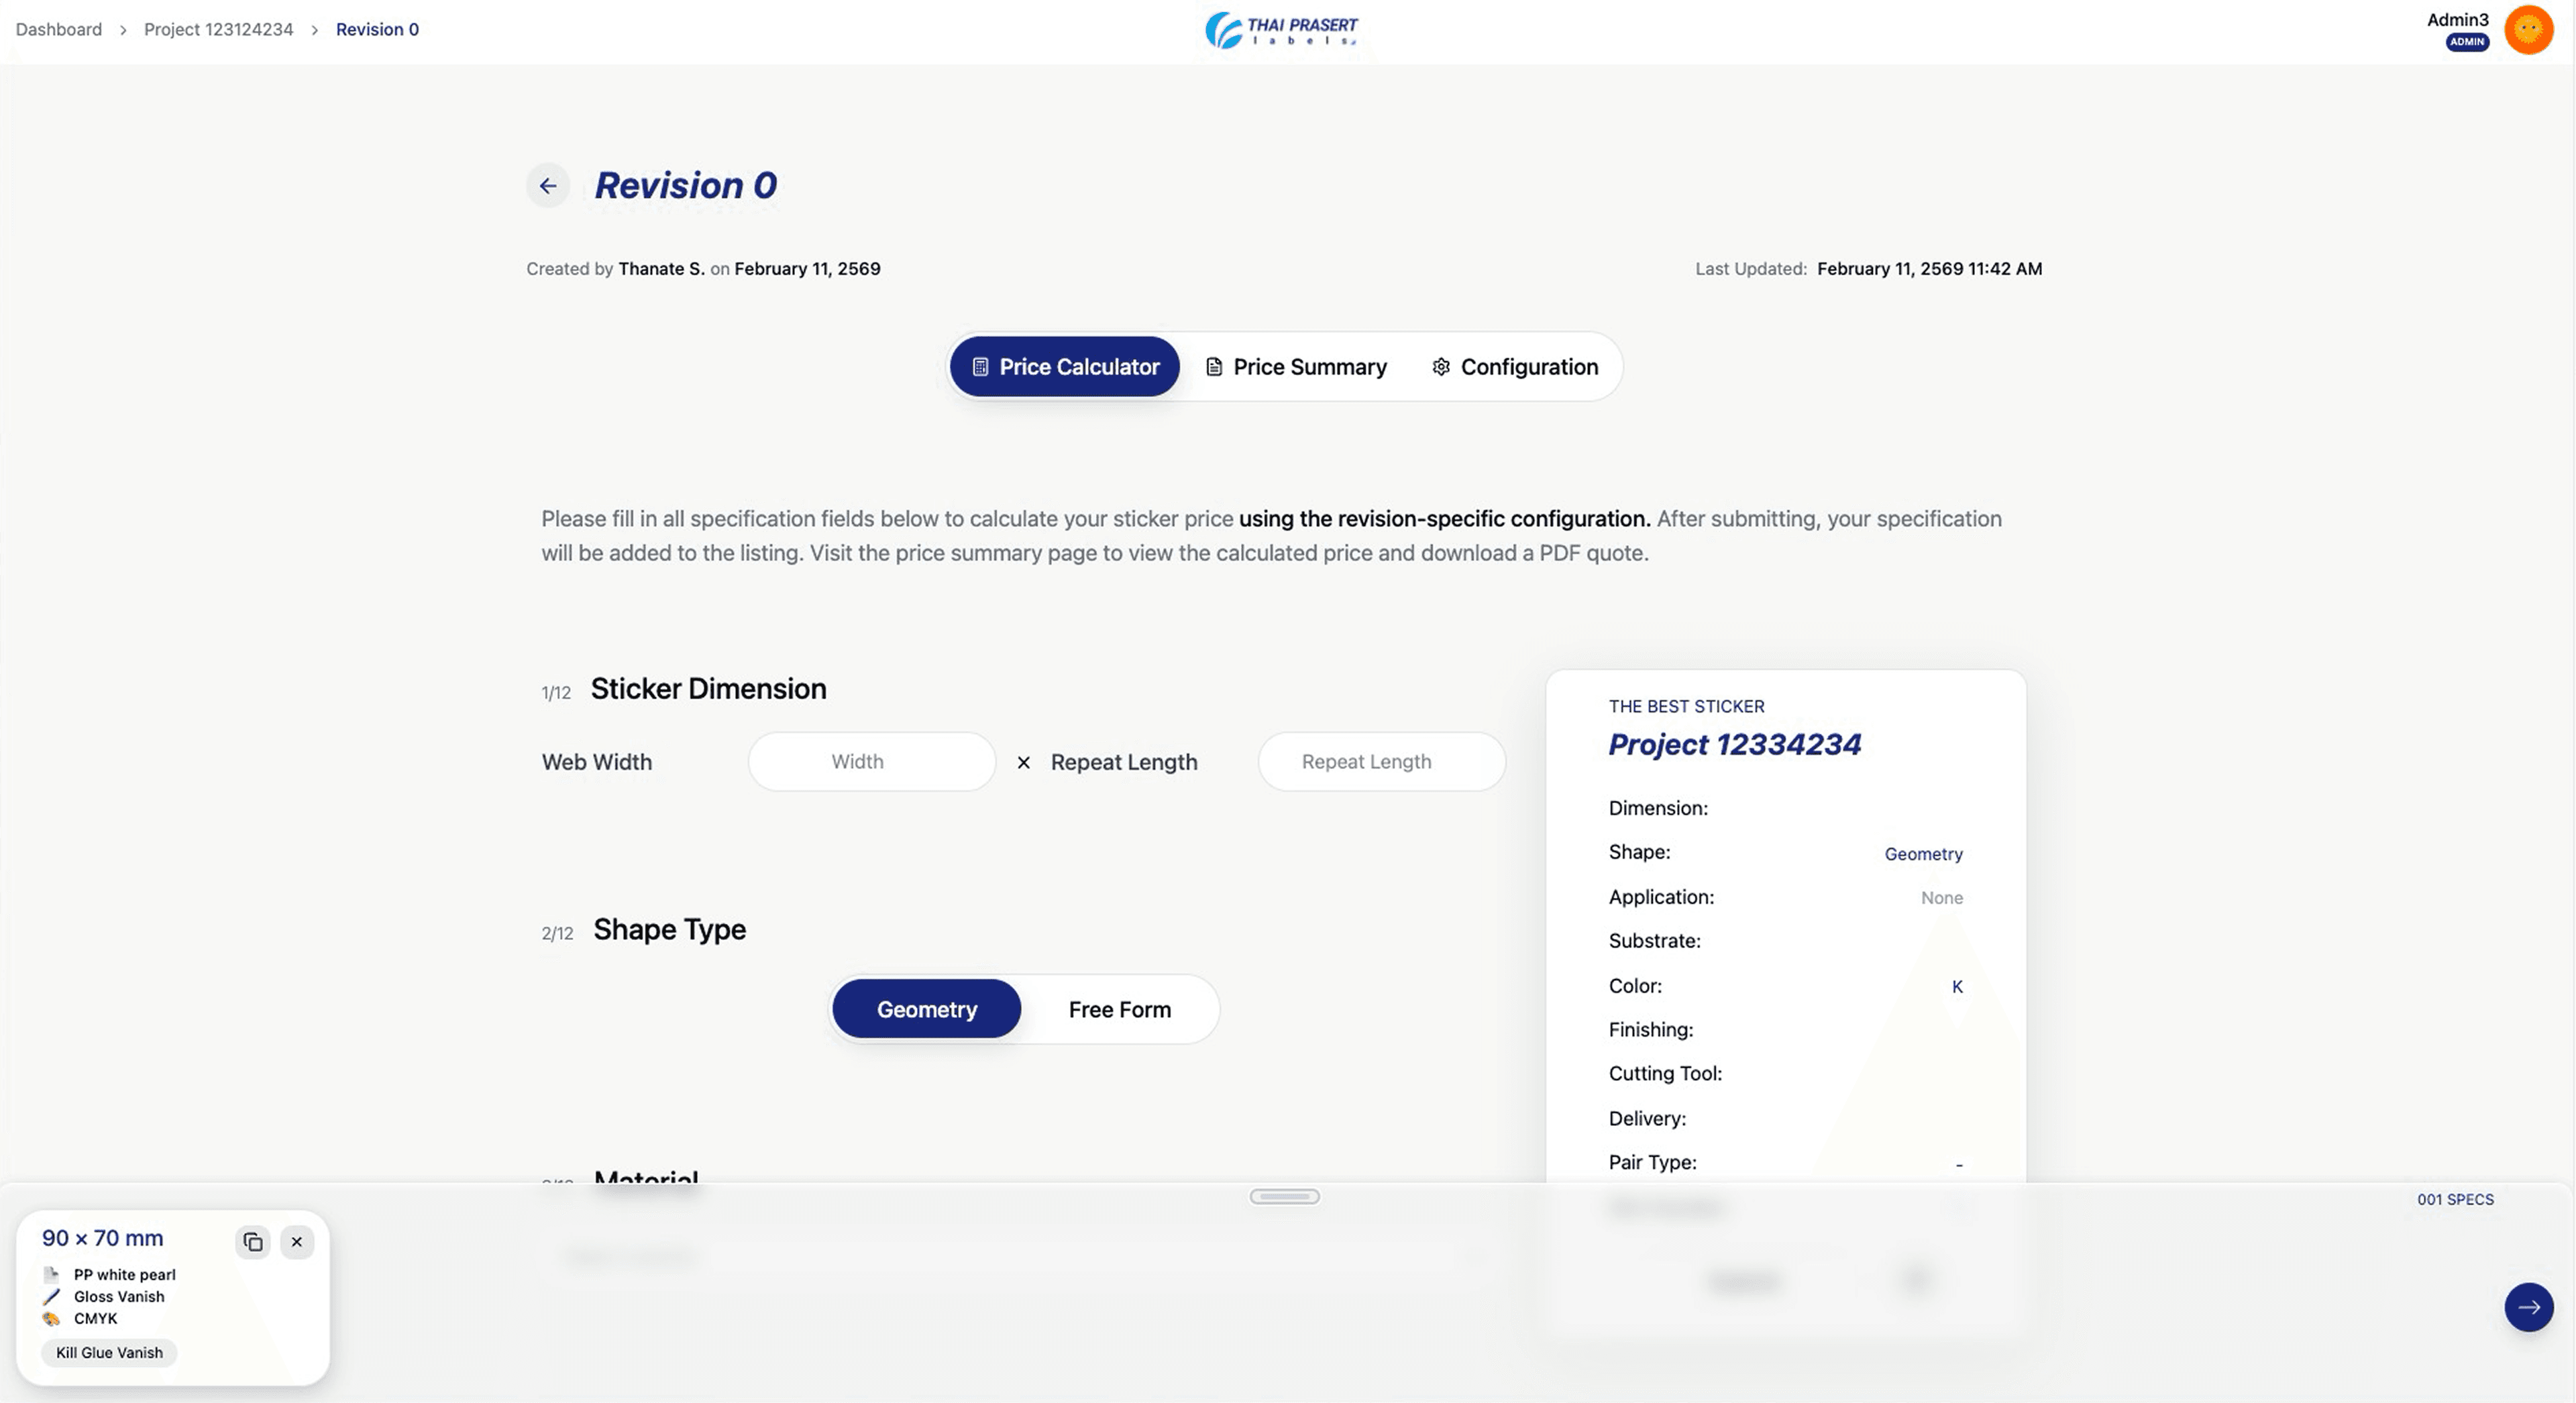Viewport: 2576px width, 1403px height.
Task: Click the Project 12334234 summary title
Action: point(1734,745)
